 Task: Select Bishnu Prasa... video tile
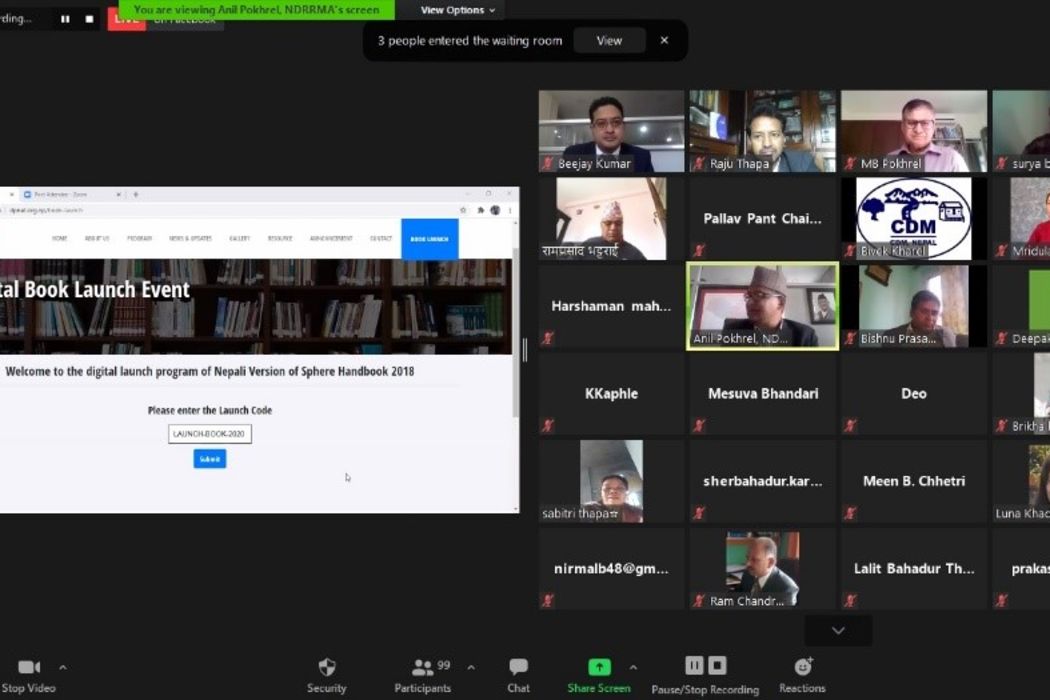pos(914,306)
